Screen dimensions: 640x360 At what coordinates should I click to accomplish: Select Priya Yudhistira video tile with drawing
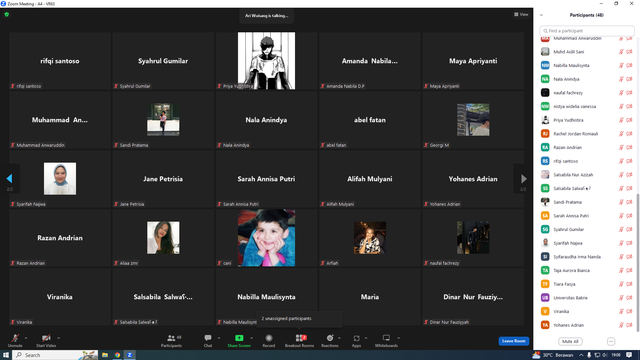(266, 61)
